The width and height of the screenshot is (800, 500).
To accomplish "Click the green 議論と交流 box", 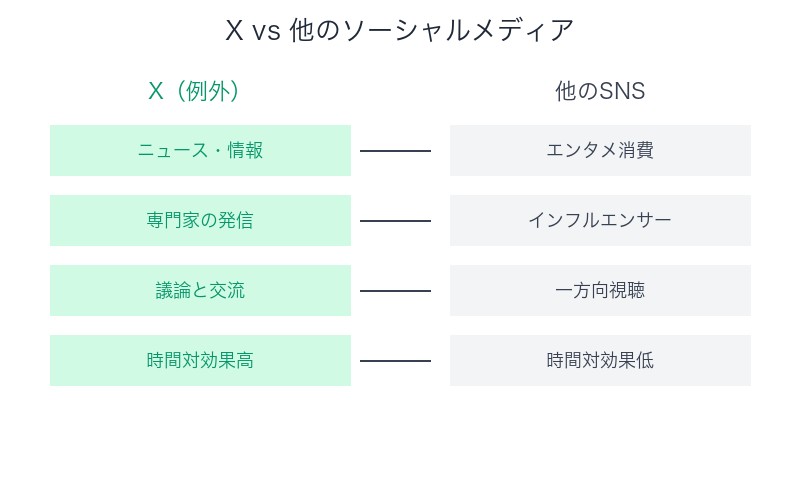I will point(200,290).
